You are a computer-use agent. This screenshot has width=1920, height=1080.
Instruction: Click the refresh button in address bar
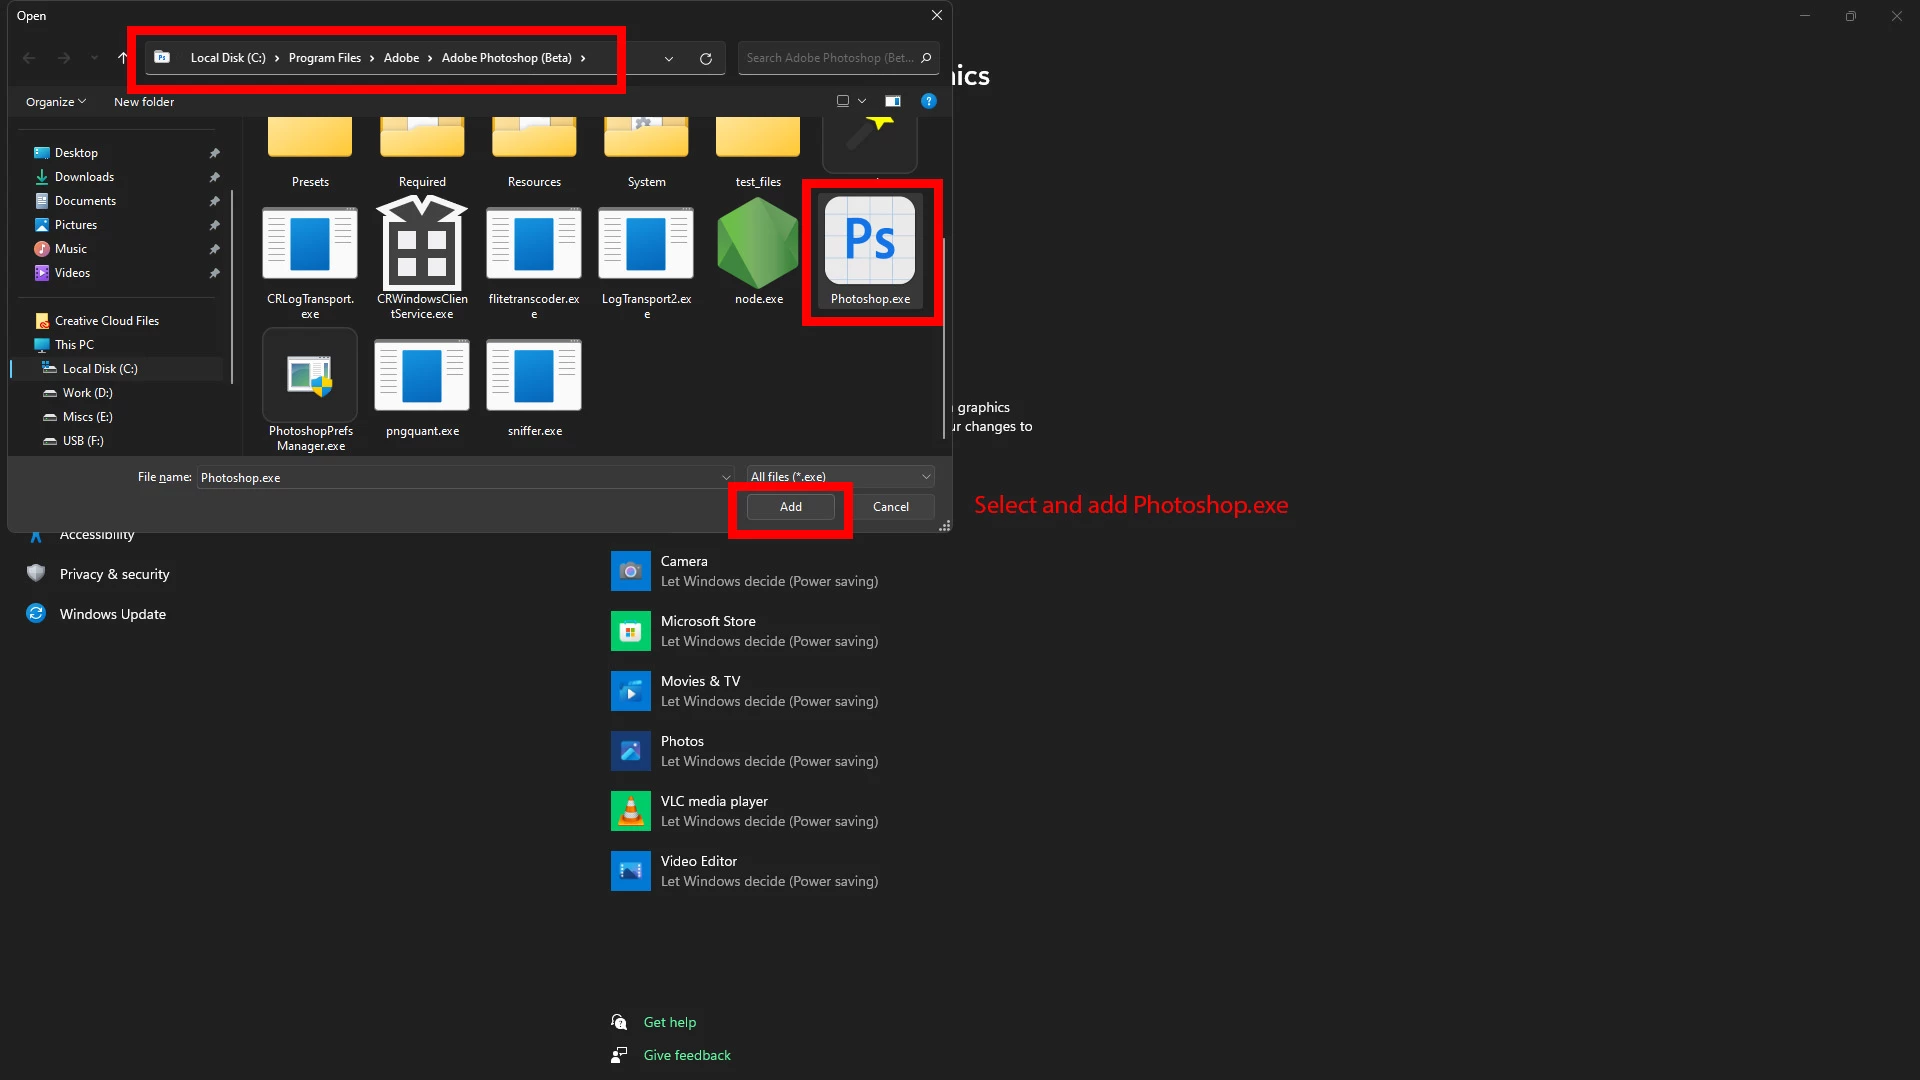706,58
